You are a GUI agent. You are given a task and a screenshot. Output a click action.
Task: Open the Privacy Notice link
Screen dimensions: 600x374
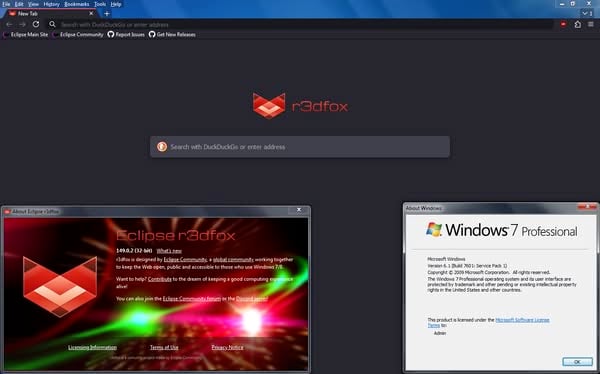click(227, 347)
